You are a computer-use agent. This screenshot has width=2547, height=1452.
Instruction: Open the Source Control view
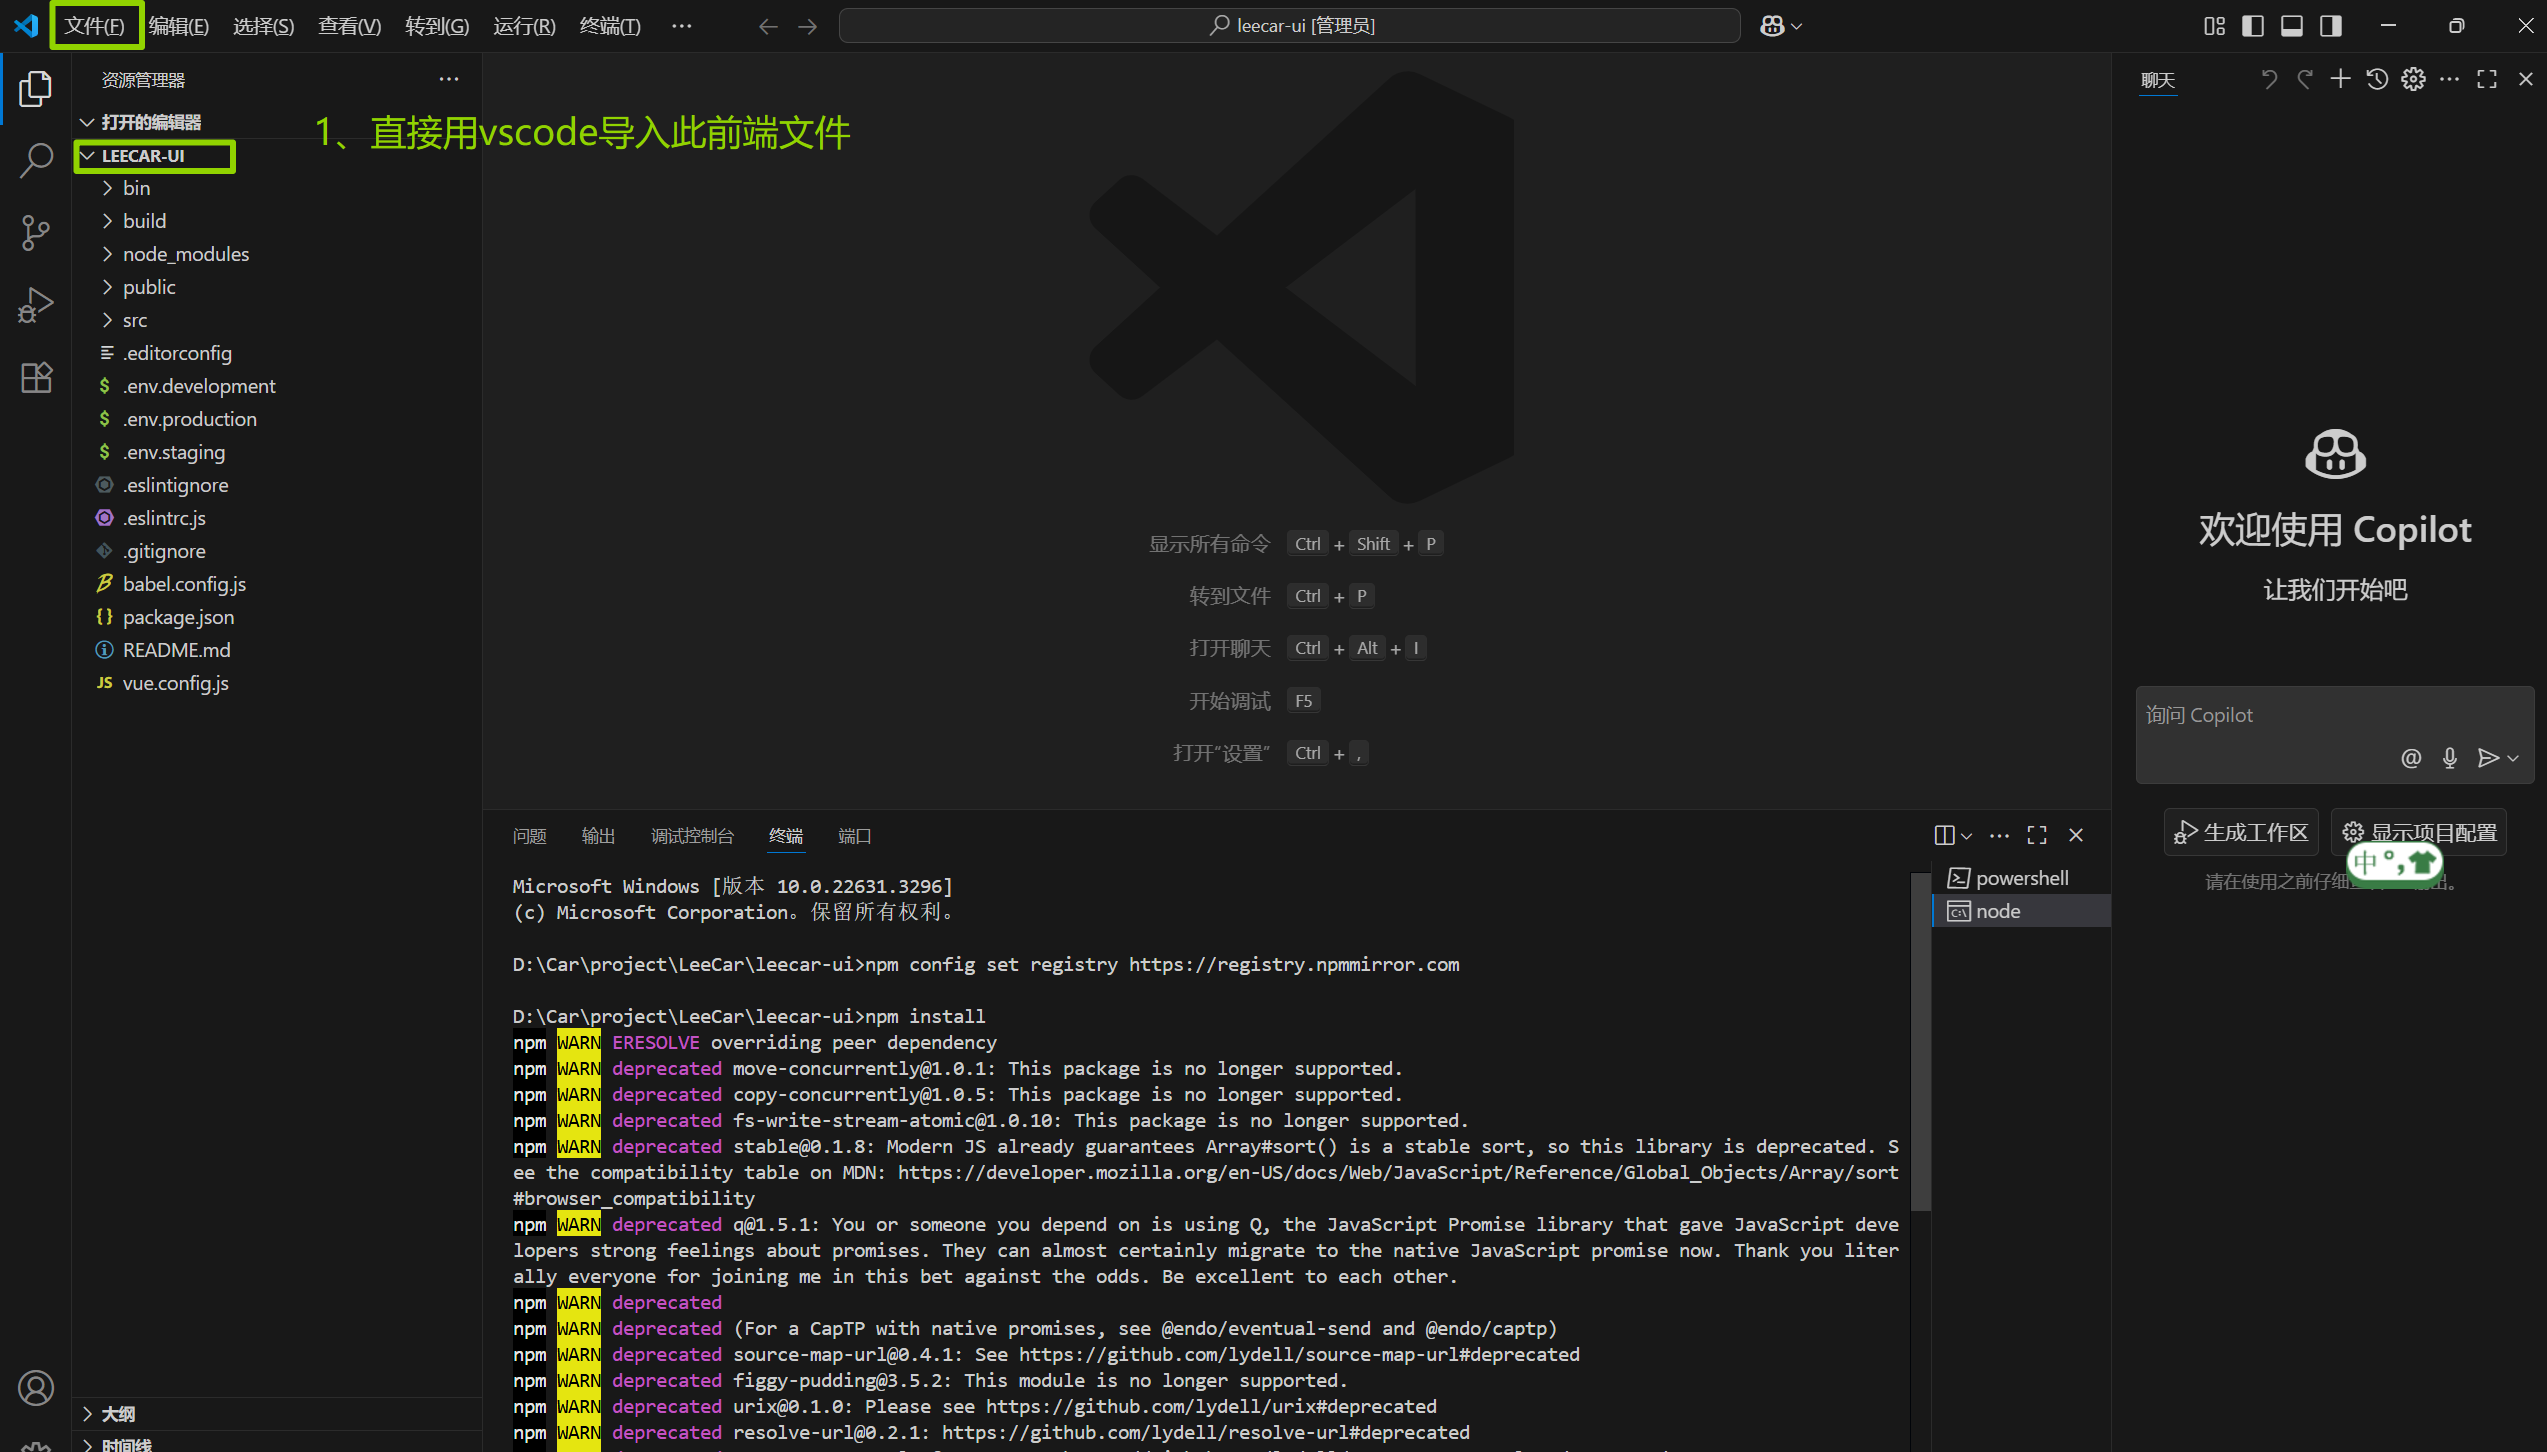tap(36, 233)
